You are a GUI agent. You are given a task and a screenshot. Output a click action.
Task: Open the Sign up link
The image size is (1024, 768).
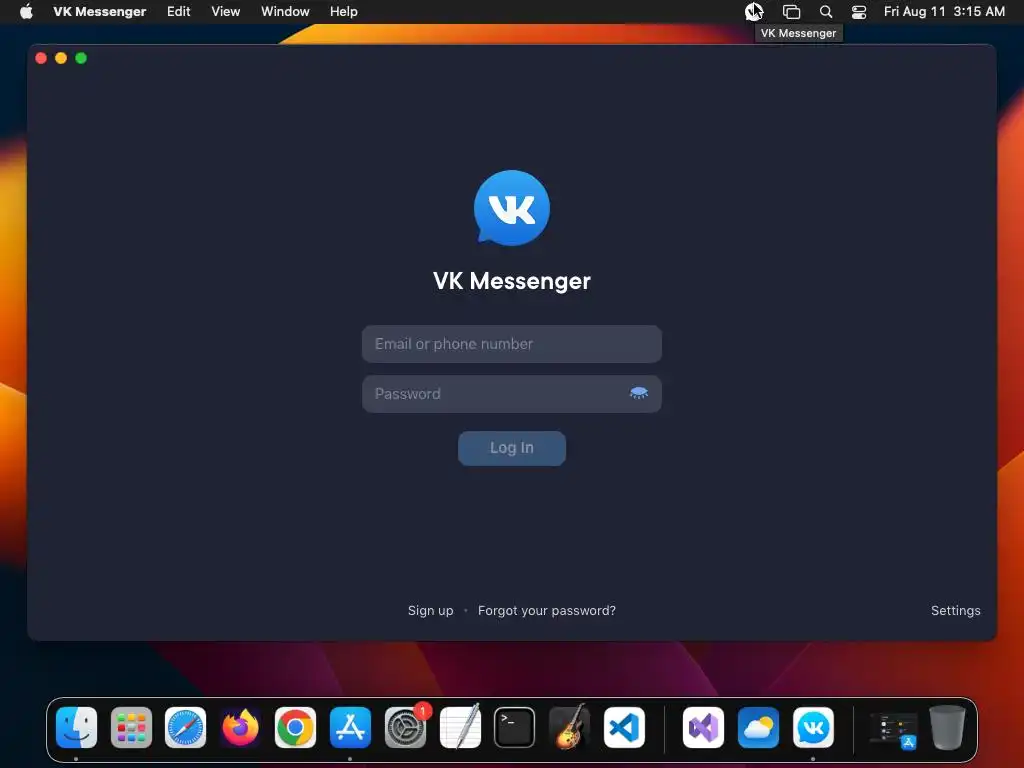tap(430, 611)
